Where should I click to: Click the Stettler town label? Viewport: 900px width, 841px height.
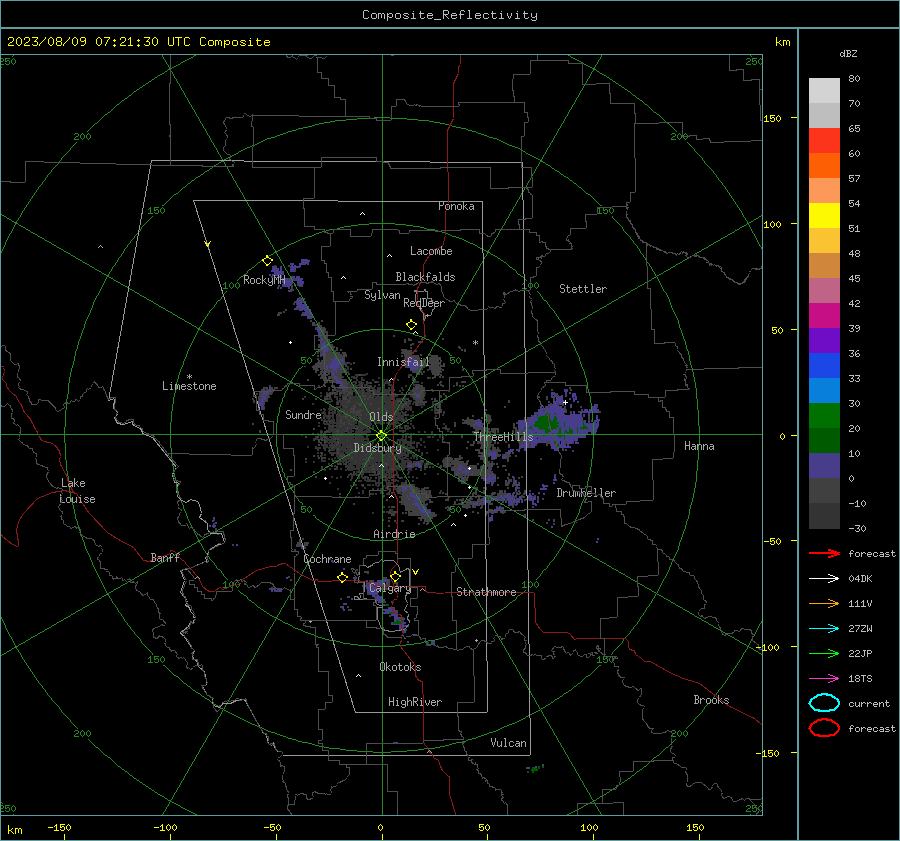tap(583, 289)
